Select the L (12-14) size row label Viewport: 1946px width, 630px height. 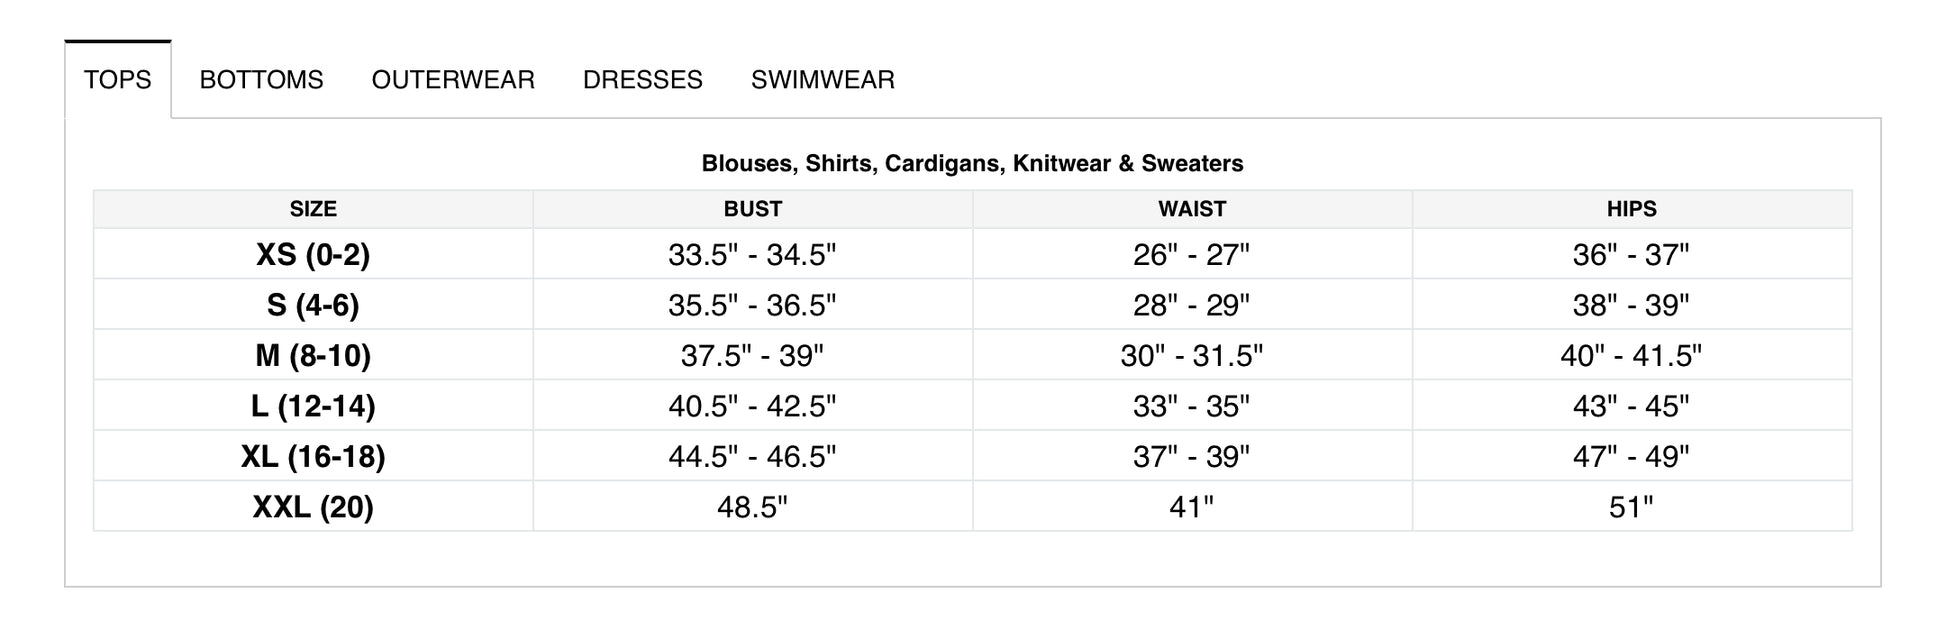(x=313, y=406)
